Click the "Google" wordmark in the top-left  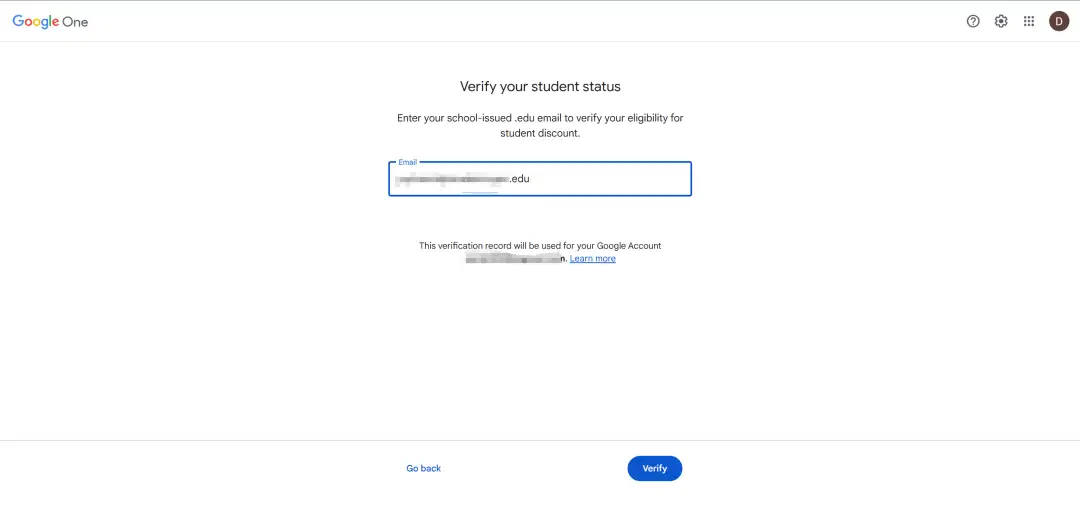[x=36, y=22]
